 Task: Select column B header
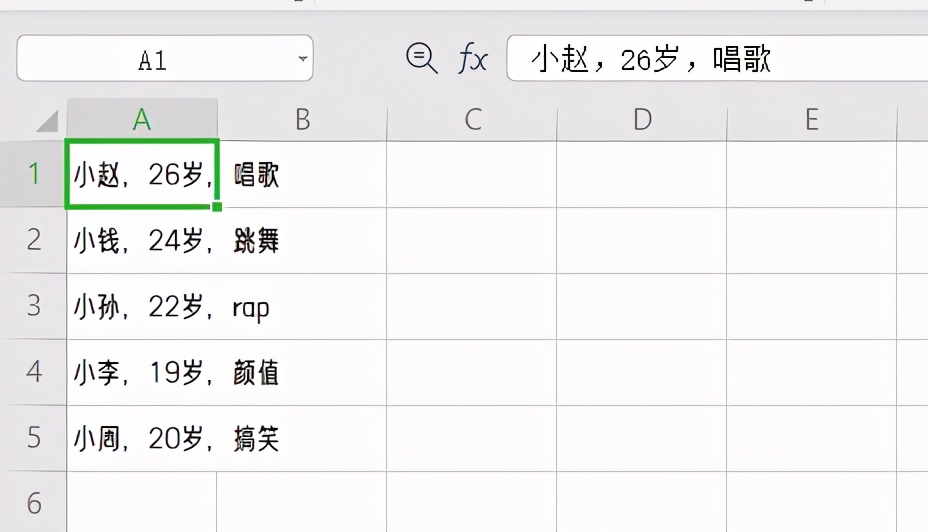302,120
